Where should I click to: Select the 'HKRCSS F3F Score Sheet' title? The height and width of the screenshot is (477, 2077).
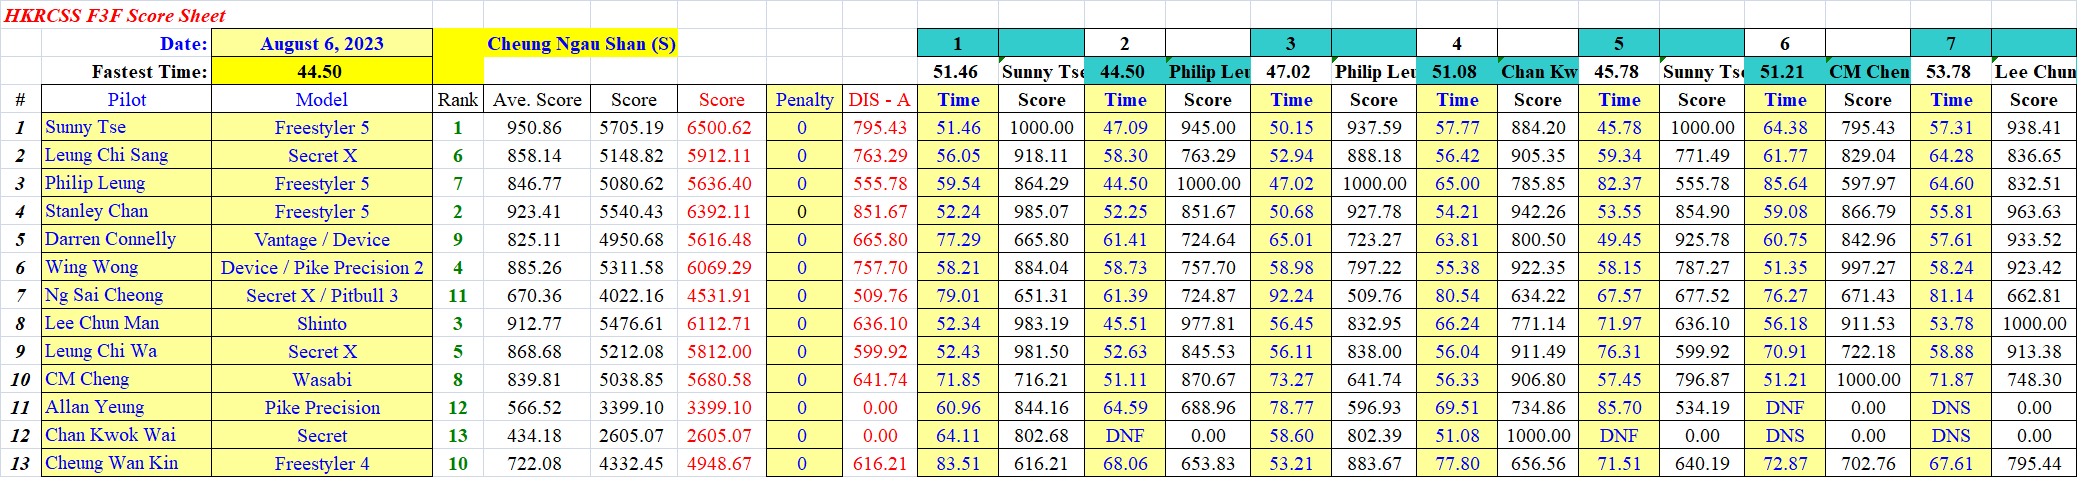[x=115, y=15]
